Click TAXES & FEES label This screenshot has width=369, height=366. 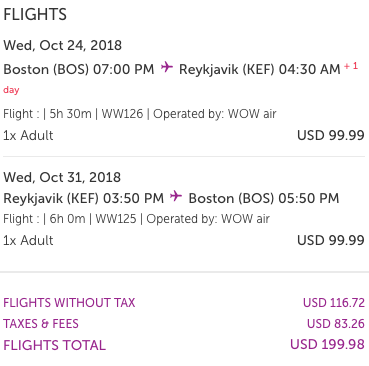point(41,324)
